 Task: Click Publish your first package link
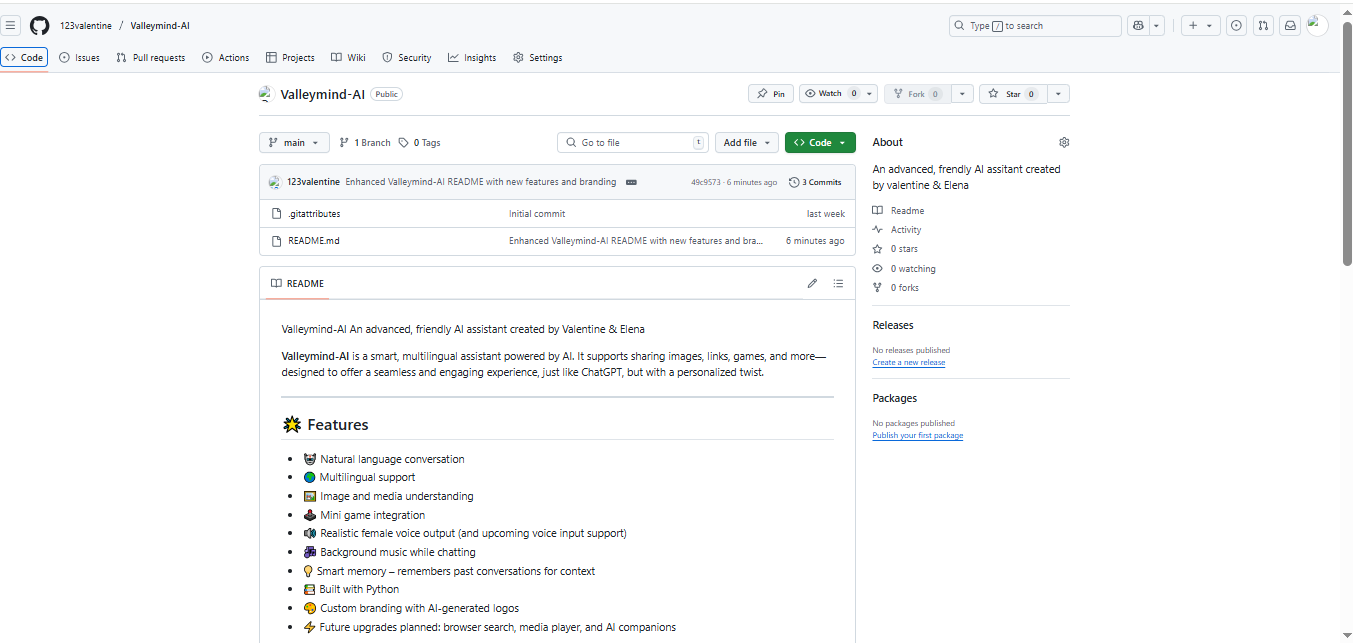pyautogui.click(x=918, y=436)
